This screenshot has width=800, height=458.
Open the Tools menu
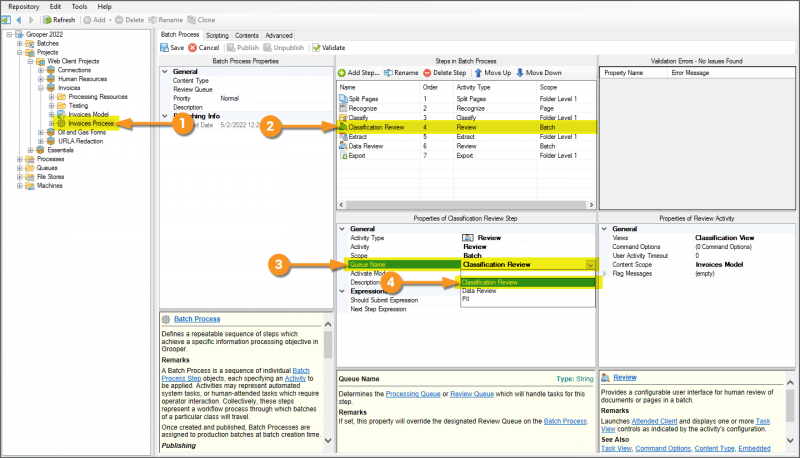tap(79, 7)
